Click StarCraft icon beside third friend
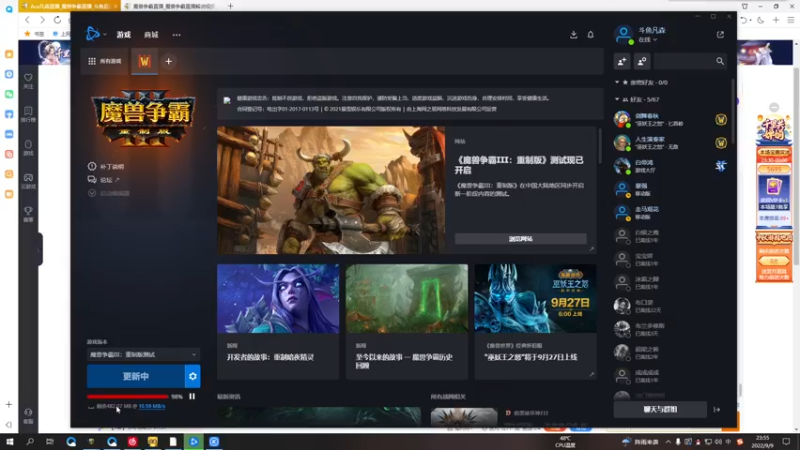 click(x=721, y=166)
